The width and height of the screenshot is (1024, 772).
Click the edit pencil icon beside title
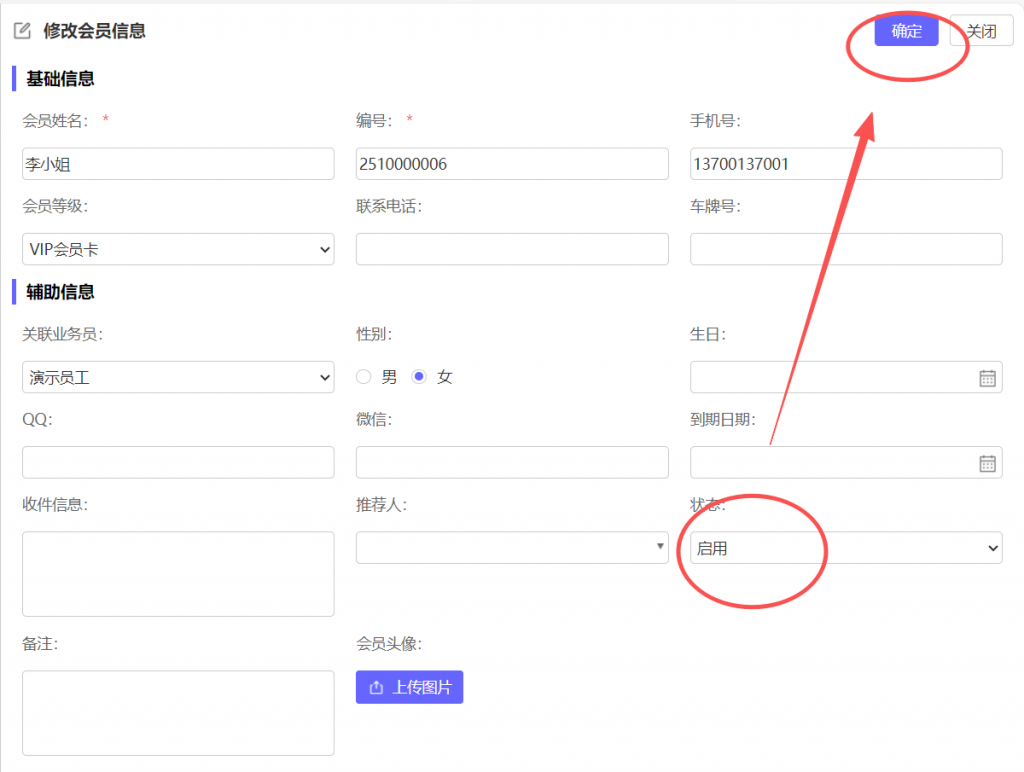point(22,31)
